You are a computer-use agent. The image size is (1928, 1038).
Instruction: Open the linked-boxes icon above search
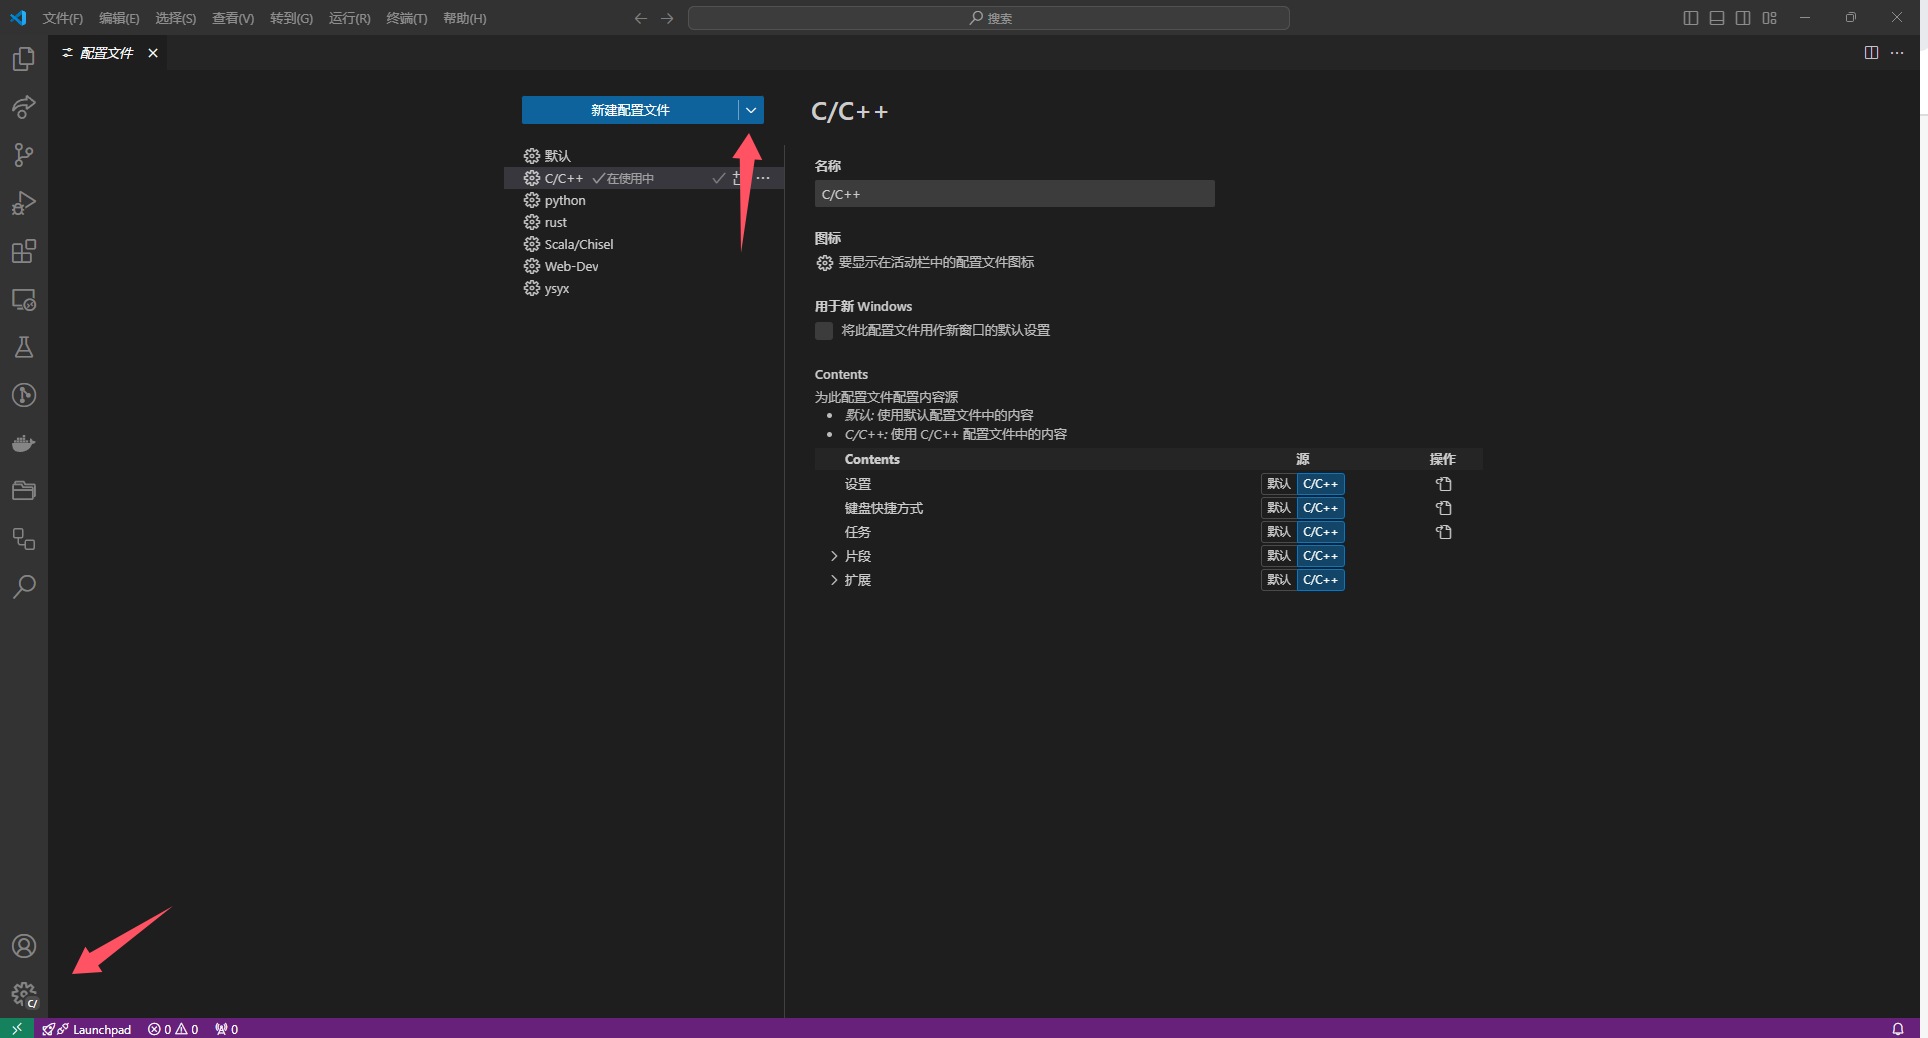click(24, 539)
